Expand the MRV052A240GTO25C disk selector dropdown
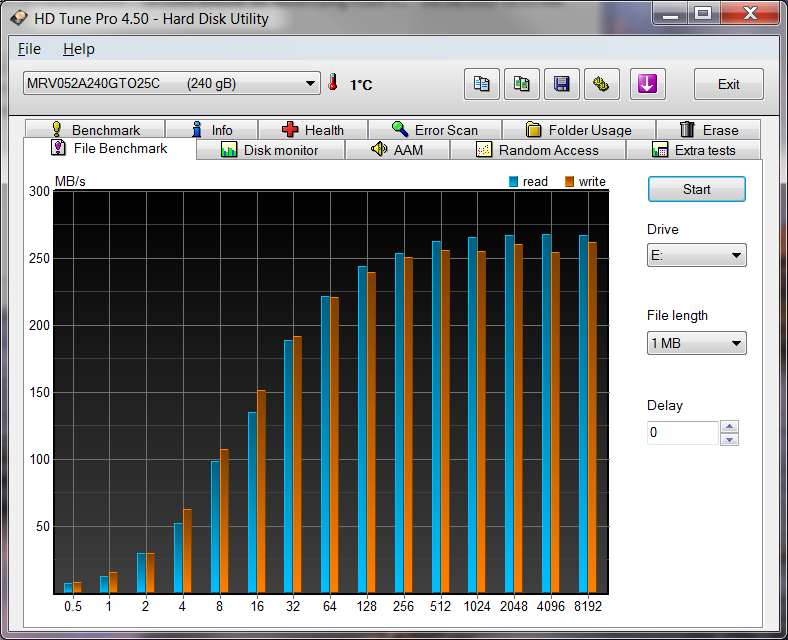This screenshot has height=640, width=788. pos(310,84)
